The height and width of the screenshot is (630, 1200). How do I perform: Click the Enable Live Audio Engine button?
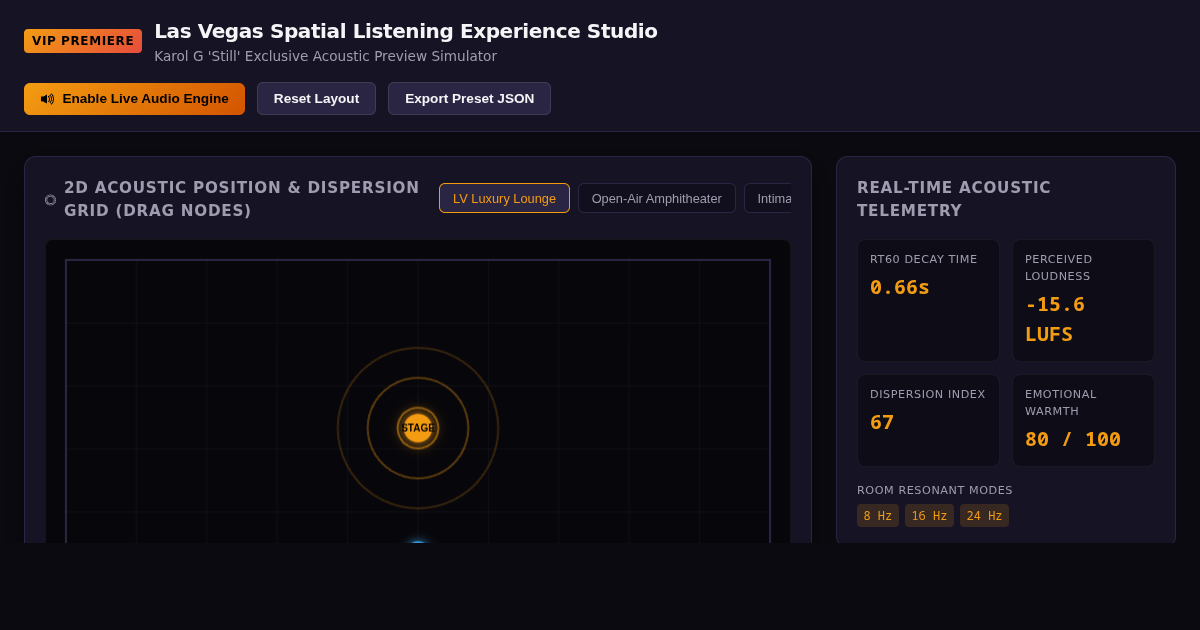[x=134, y=99]
